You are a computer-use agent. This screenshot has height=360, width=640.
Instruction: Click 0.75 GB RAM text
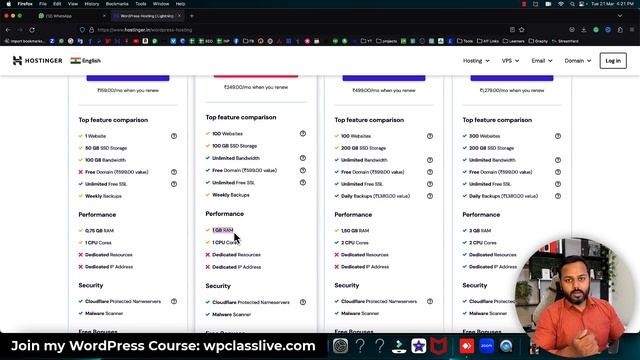click(99, 231)
